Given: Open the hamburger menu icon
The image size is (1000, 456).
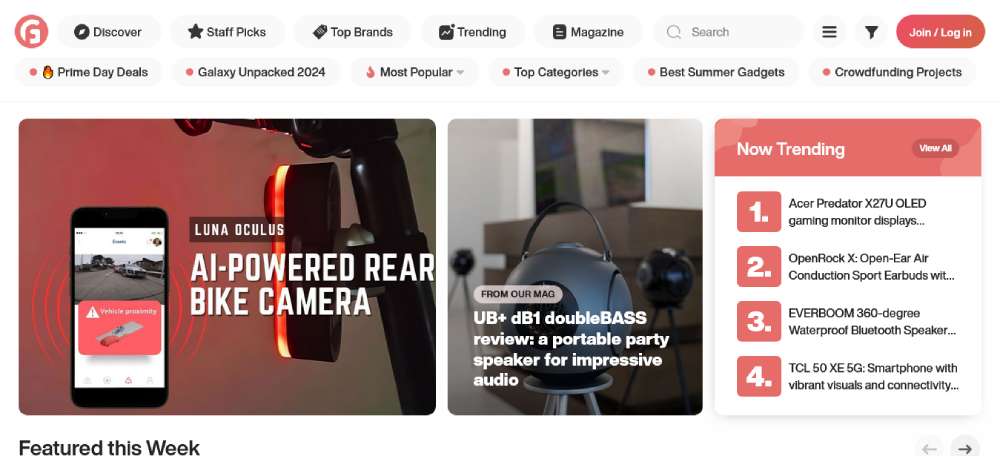Looking at the screenshot, I should point(829,32).
